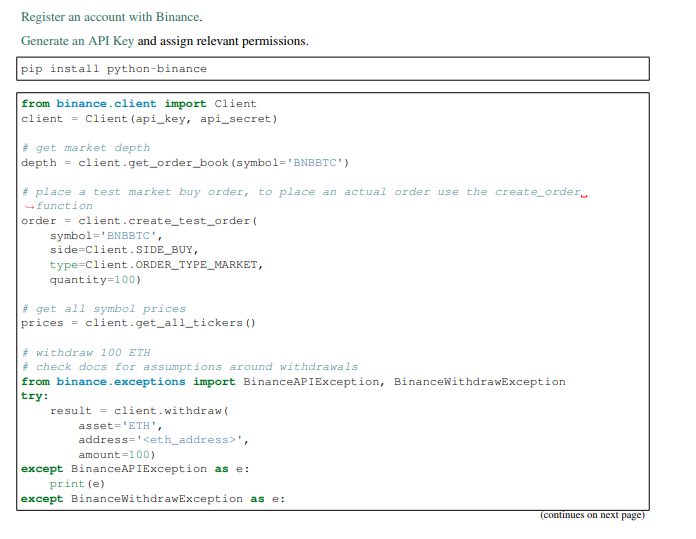Click the 'order = client.create_test_order(' line

point(139,221)
